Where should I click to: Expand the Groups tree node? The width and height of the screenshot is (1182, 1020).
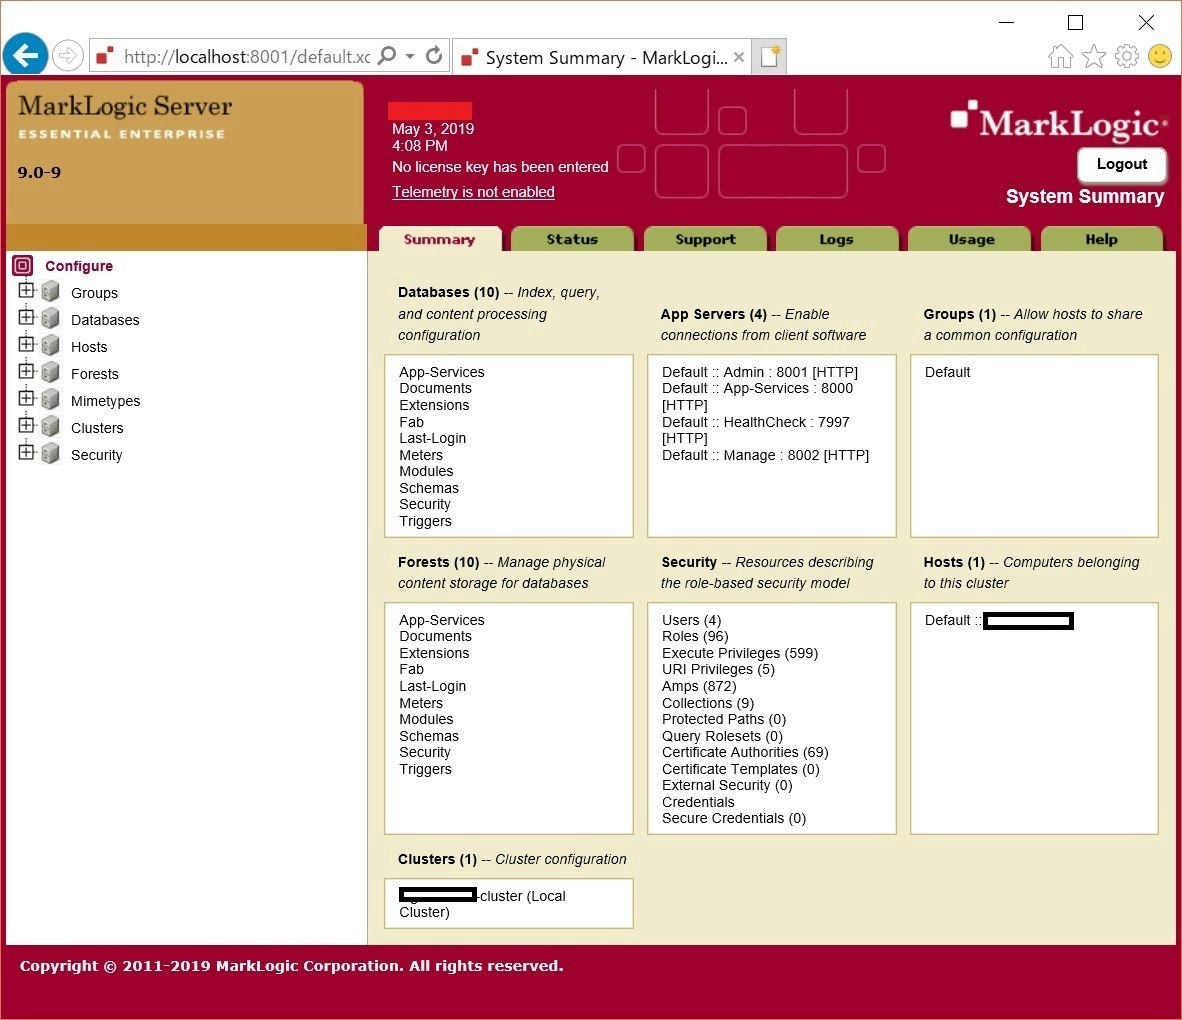[x=26, y=289]
